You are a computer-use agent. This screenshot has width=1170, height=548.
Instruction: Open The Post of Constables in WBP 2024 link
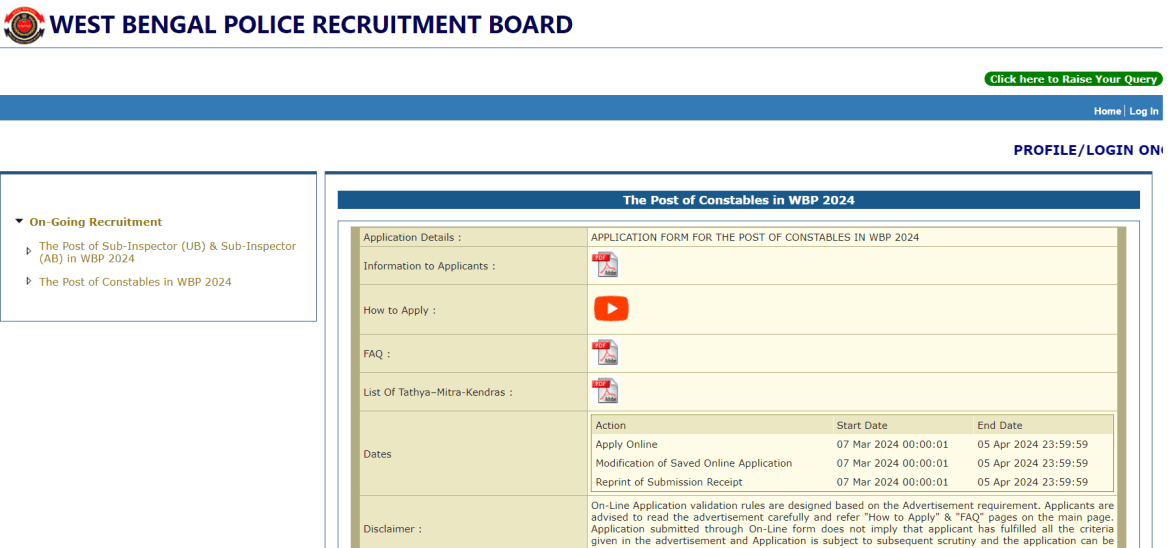click(x=135, y=282)
